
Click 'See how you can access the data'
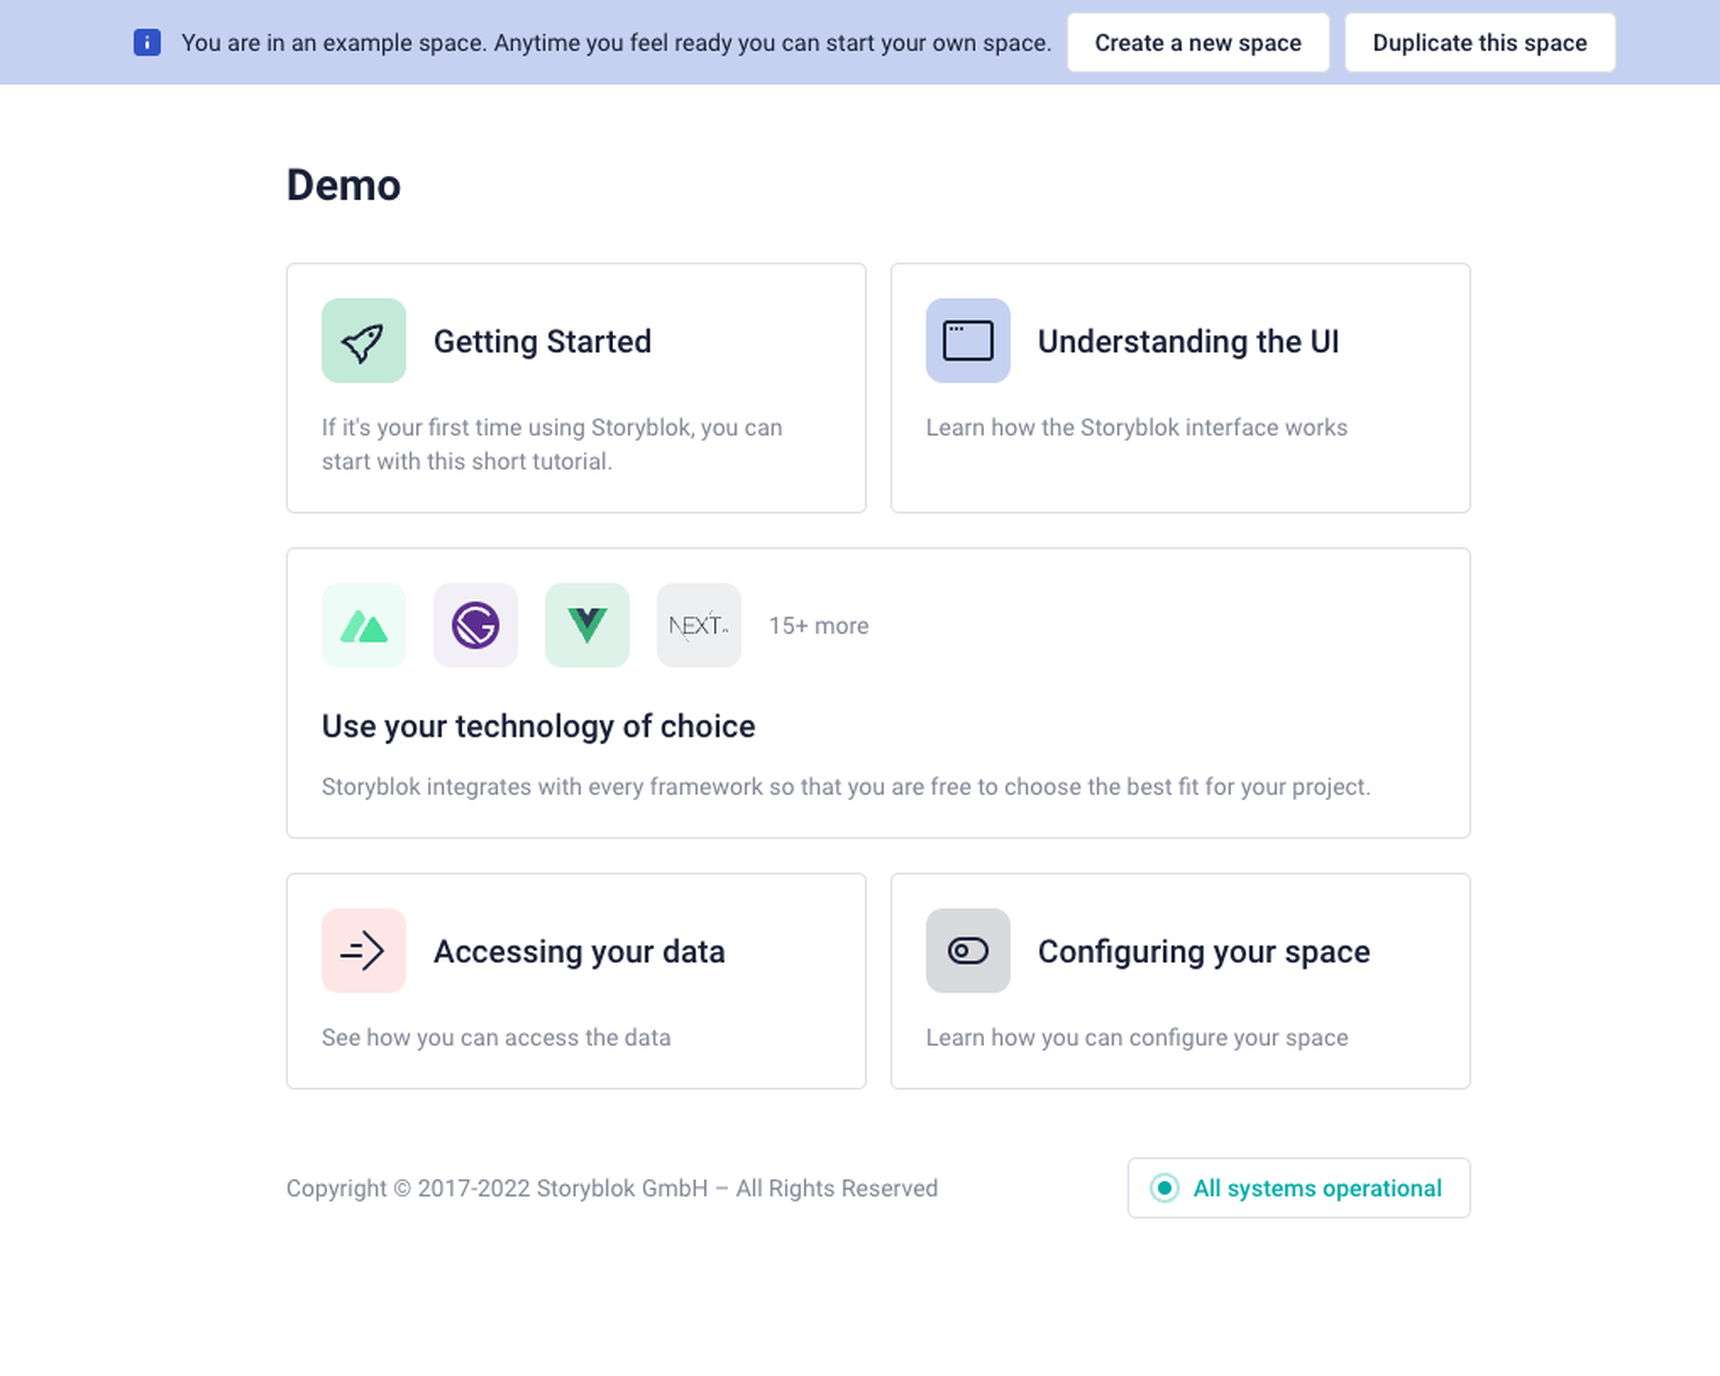496,1038
